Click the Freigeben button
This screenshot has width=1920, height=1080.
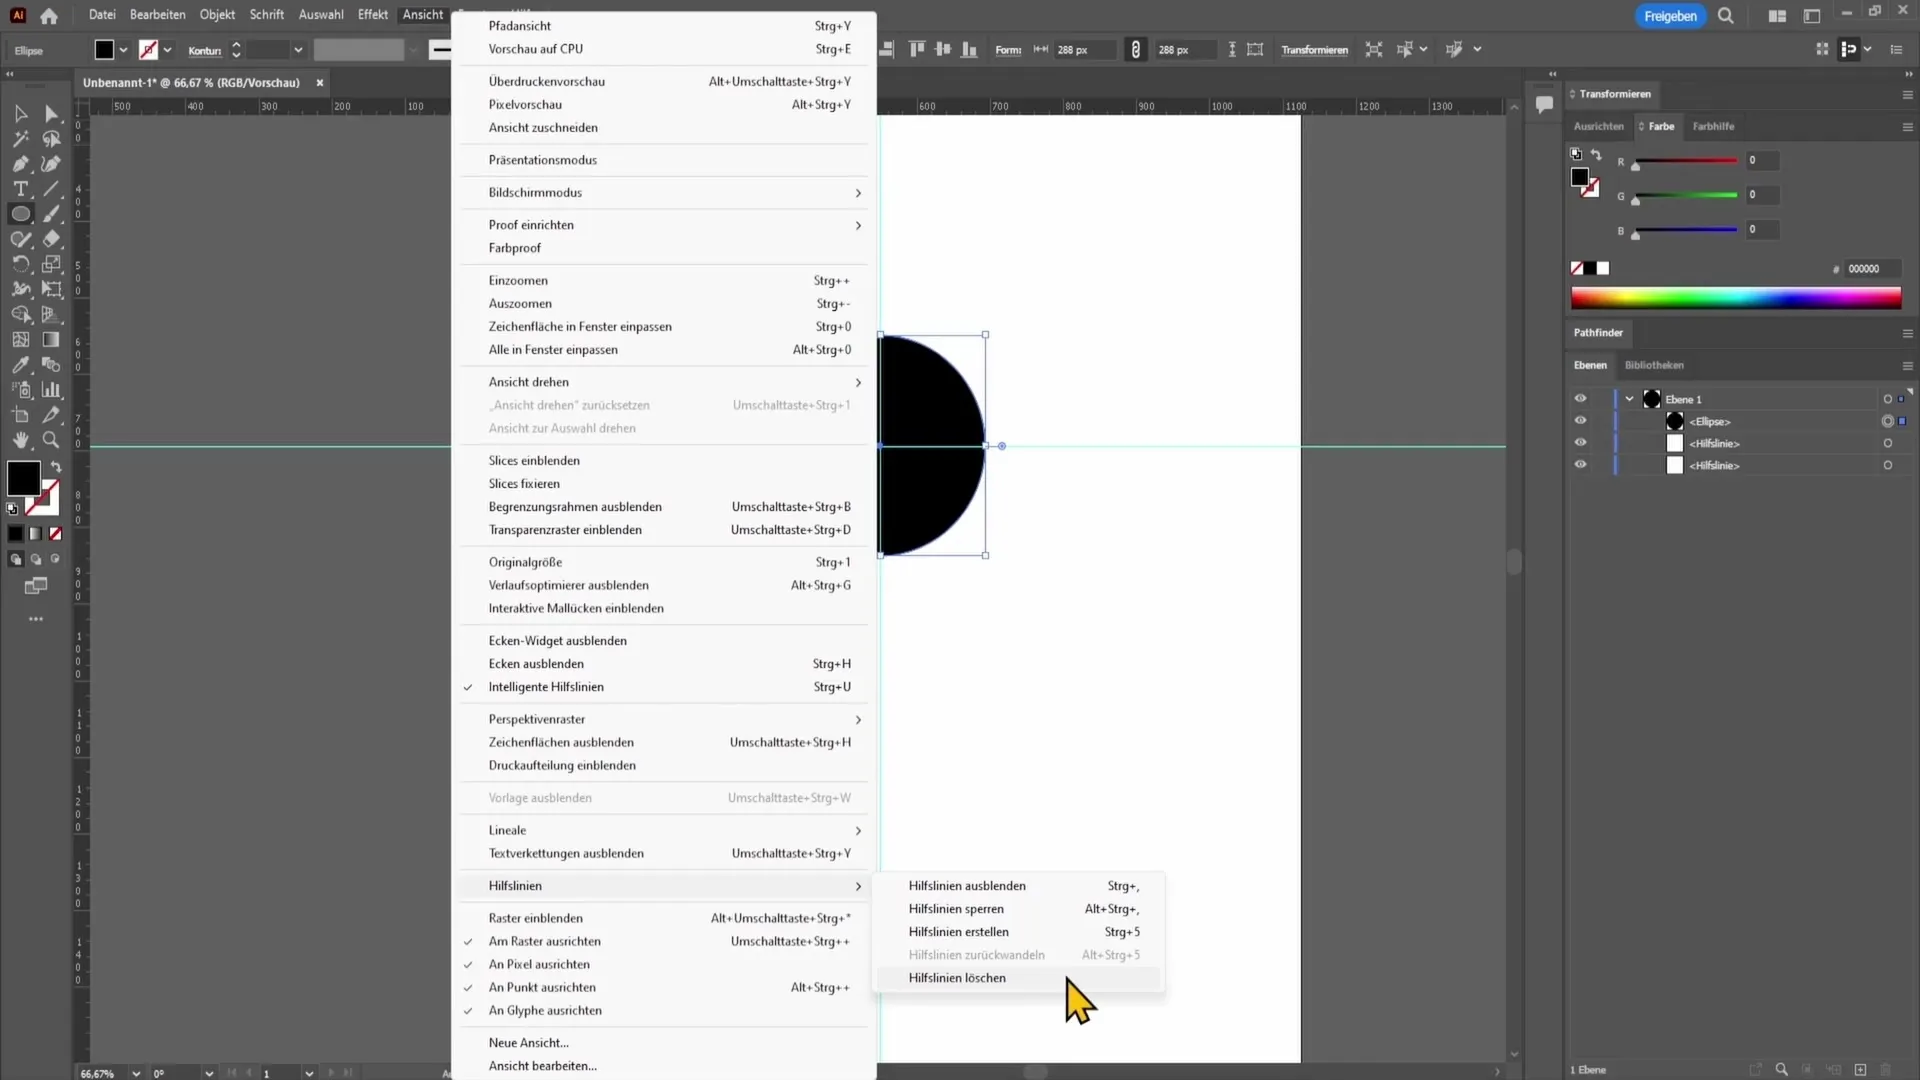[1670, 16]
